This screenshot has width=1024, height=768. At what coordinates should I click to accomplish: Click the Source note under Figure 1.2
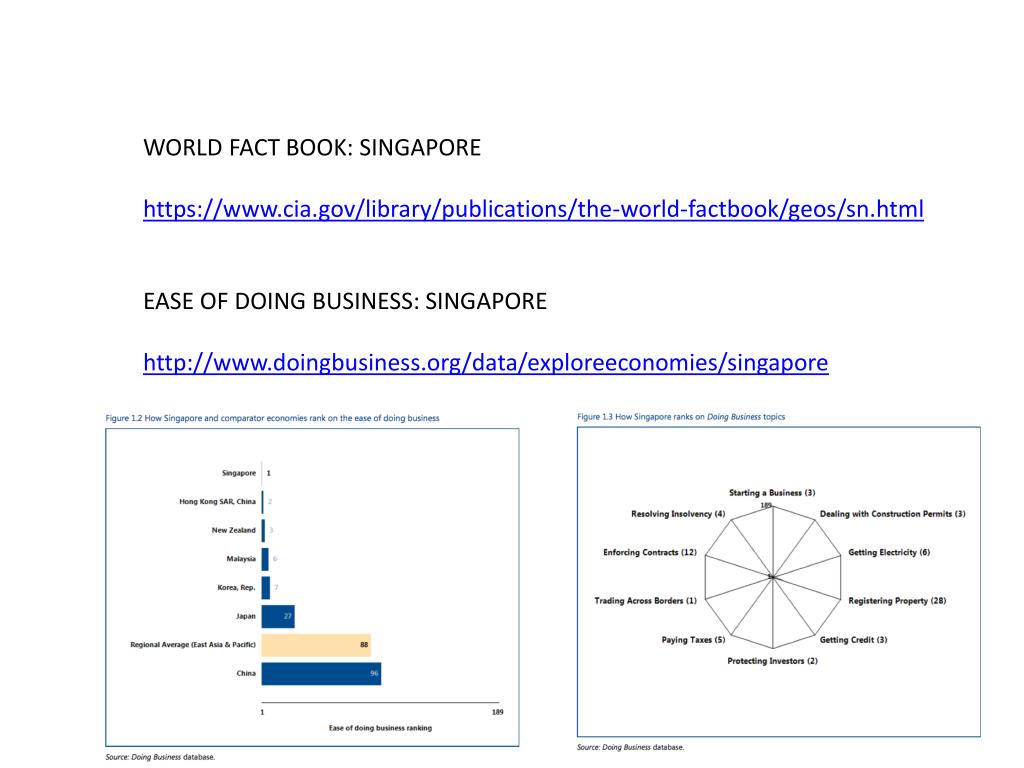(160, 758)
